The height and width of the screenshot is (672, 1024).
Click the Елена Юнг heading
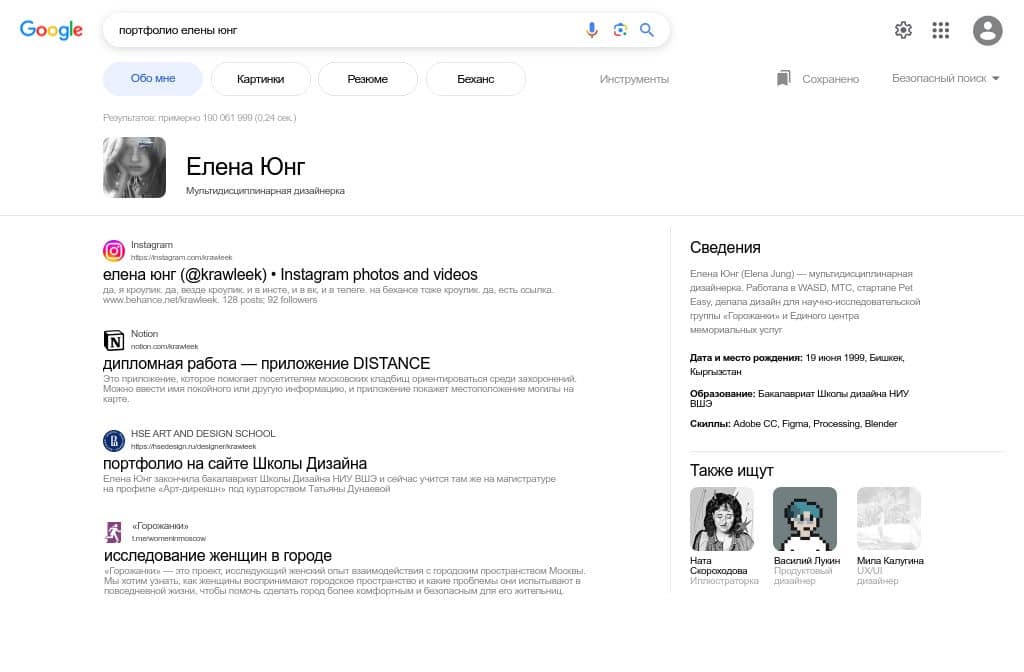246,167
